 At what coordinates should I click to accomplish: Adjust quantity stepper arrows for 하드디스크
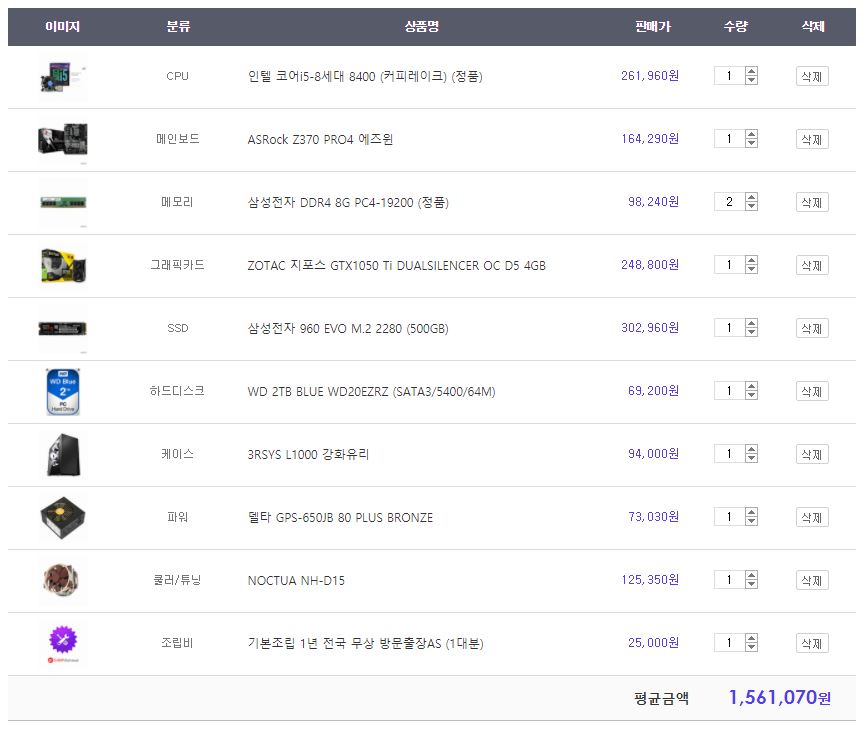pos(751,390)
